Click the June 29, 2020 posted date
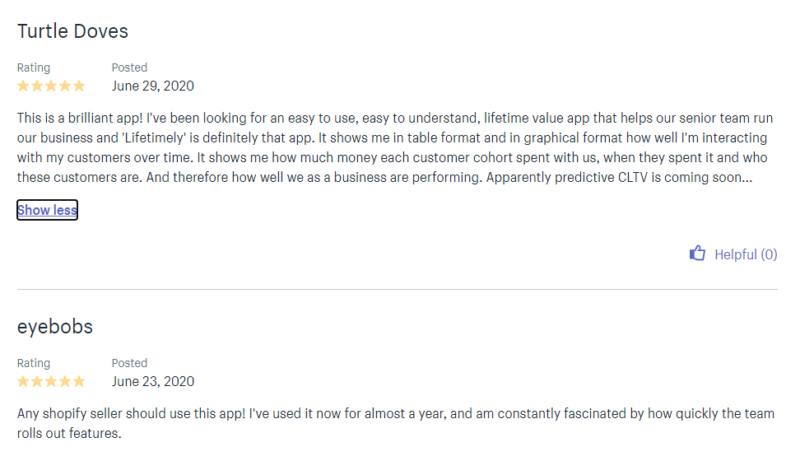The image size is (800, 461). pyautogui.click(x=153, y=86)
